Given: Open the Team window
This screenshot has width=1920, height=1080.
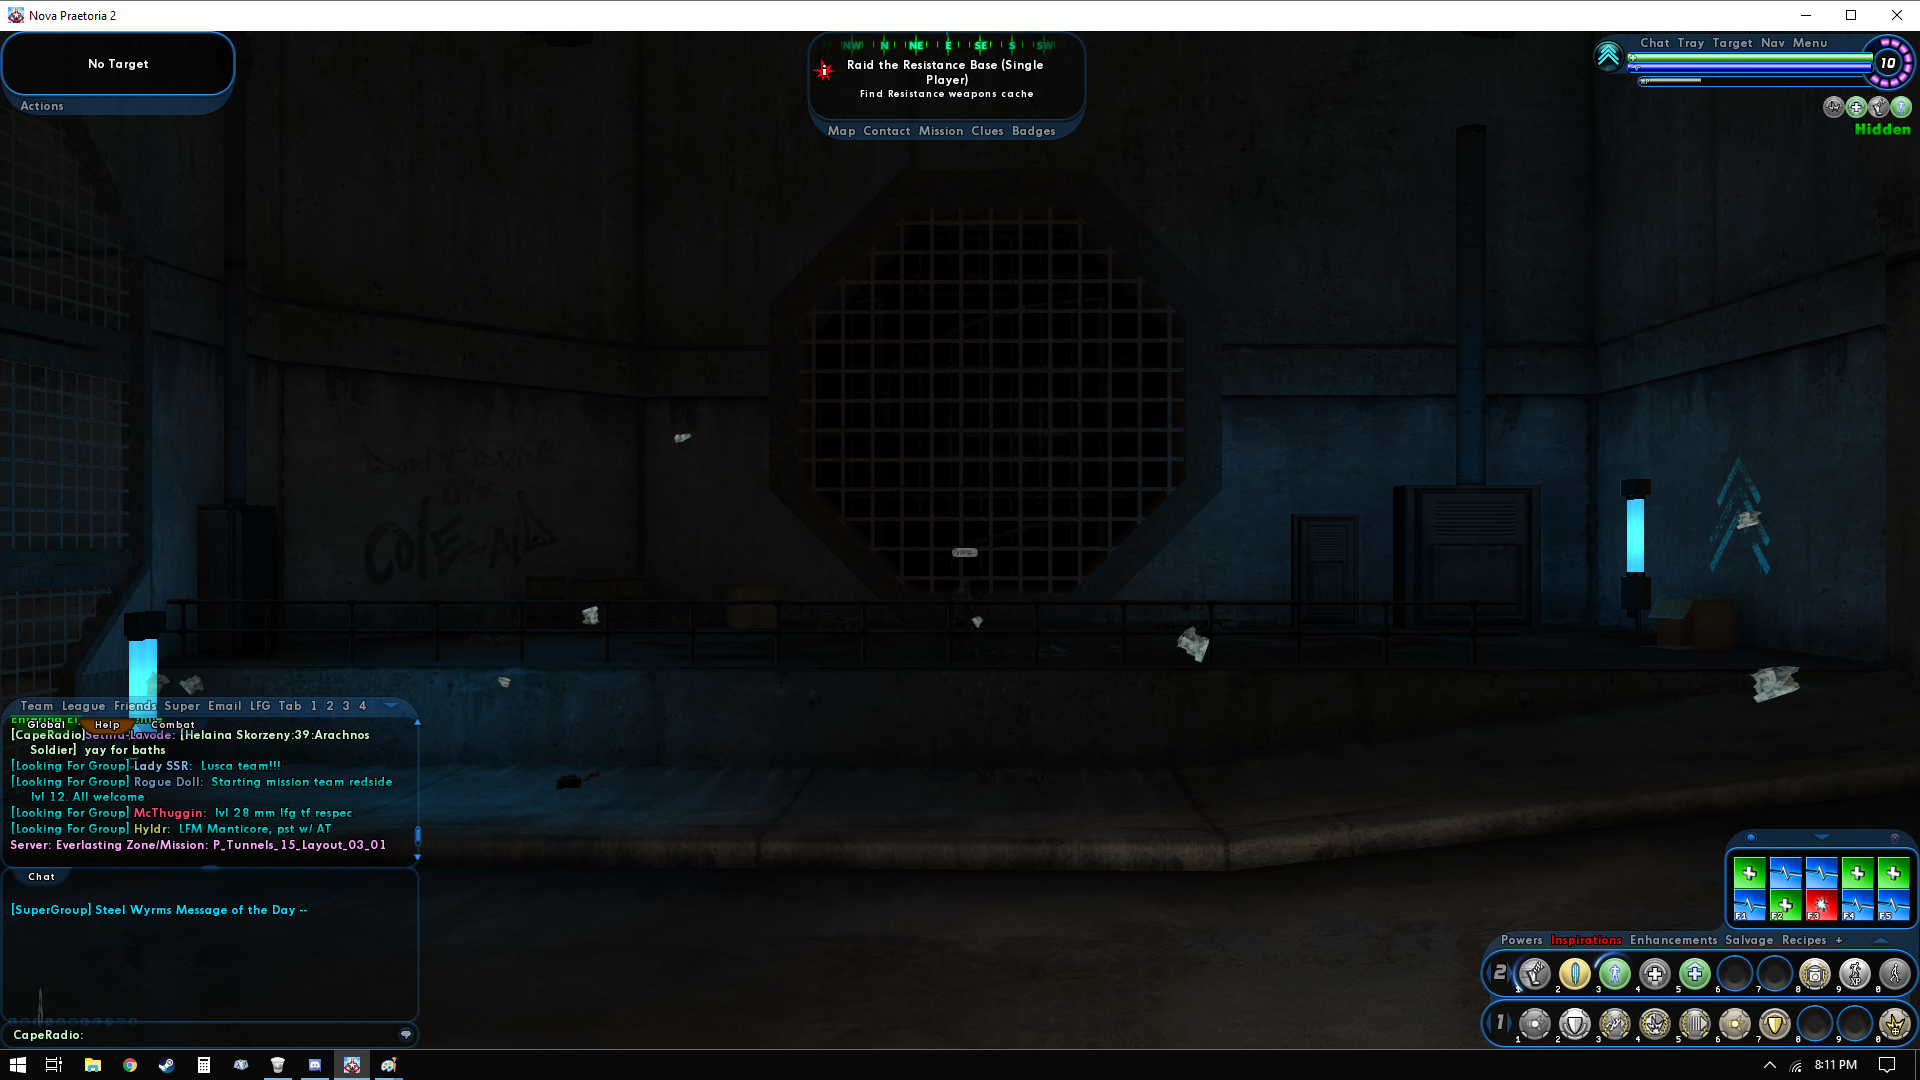Looking at the screenshot, I should [37, 706].
